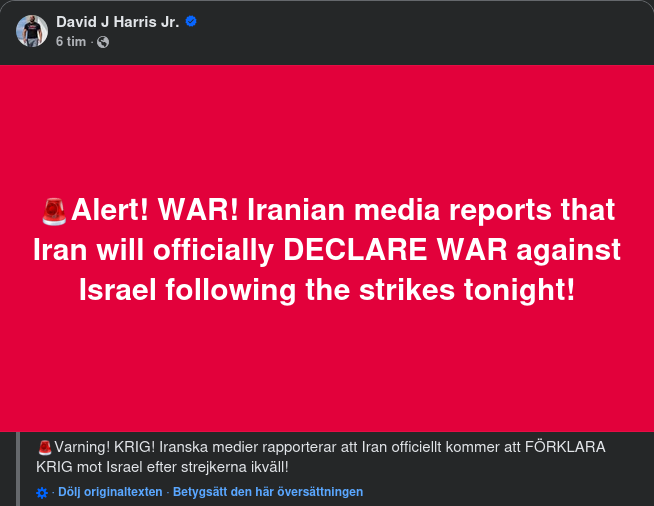Viewport: 654px width, 506px height.
Task: Open the post's "6 tim" timestamp
Action: point(70,42)
